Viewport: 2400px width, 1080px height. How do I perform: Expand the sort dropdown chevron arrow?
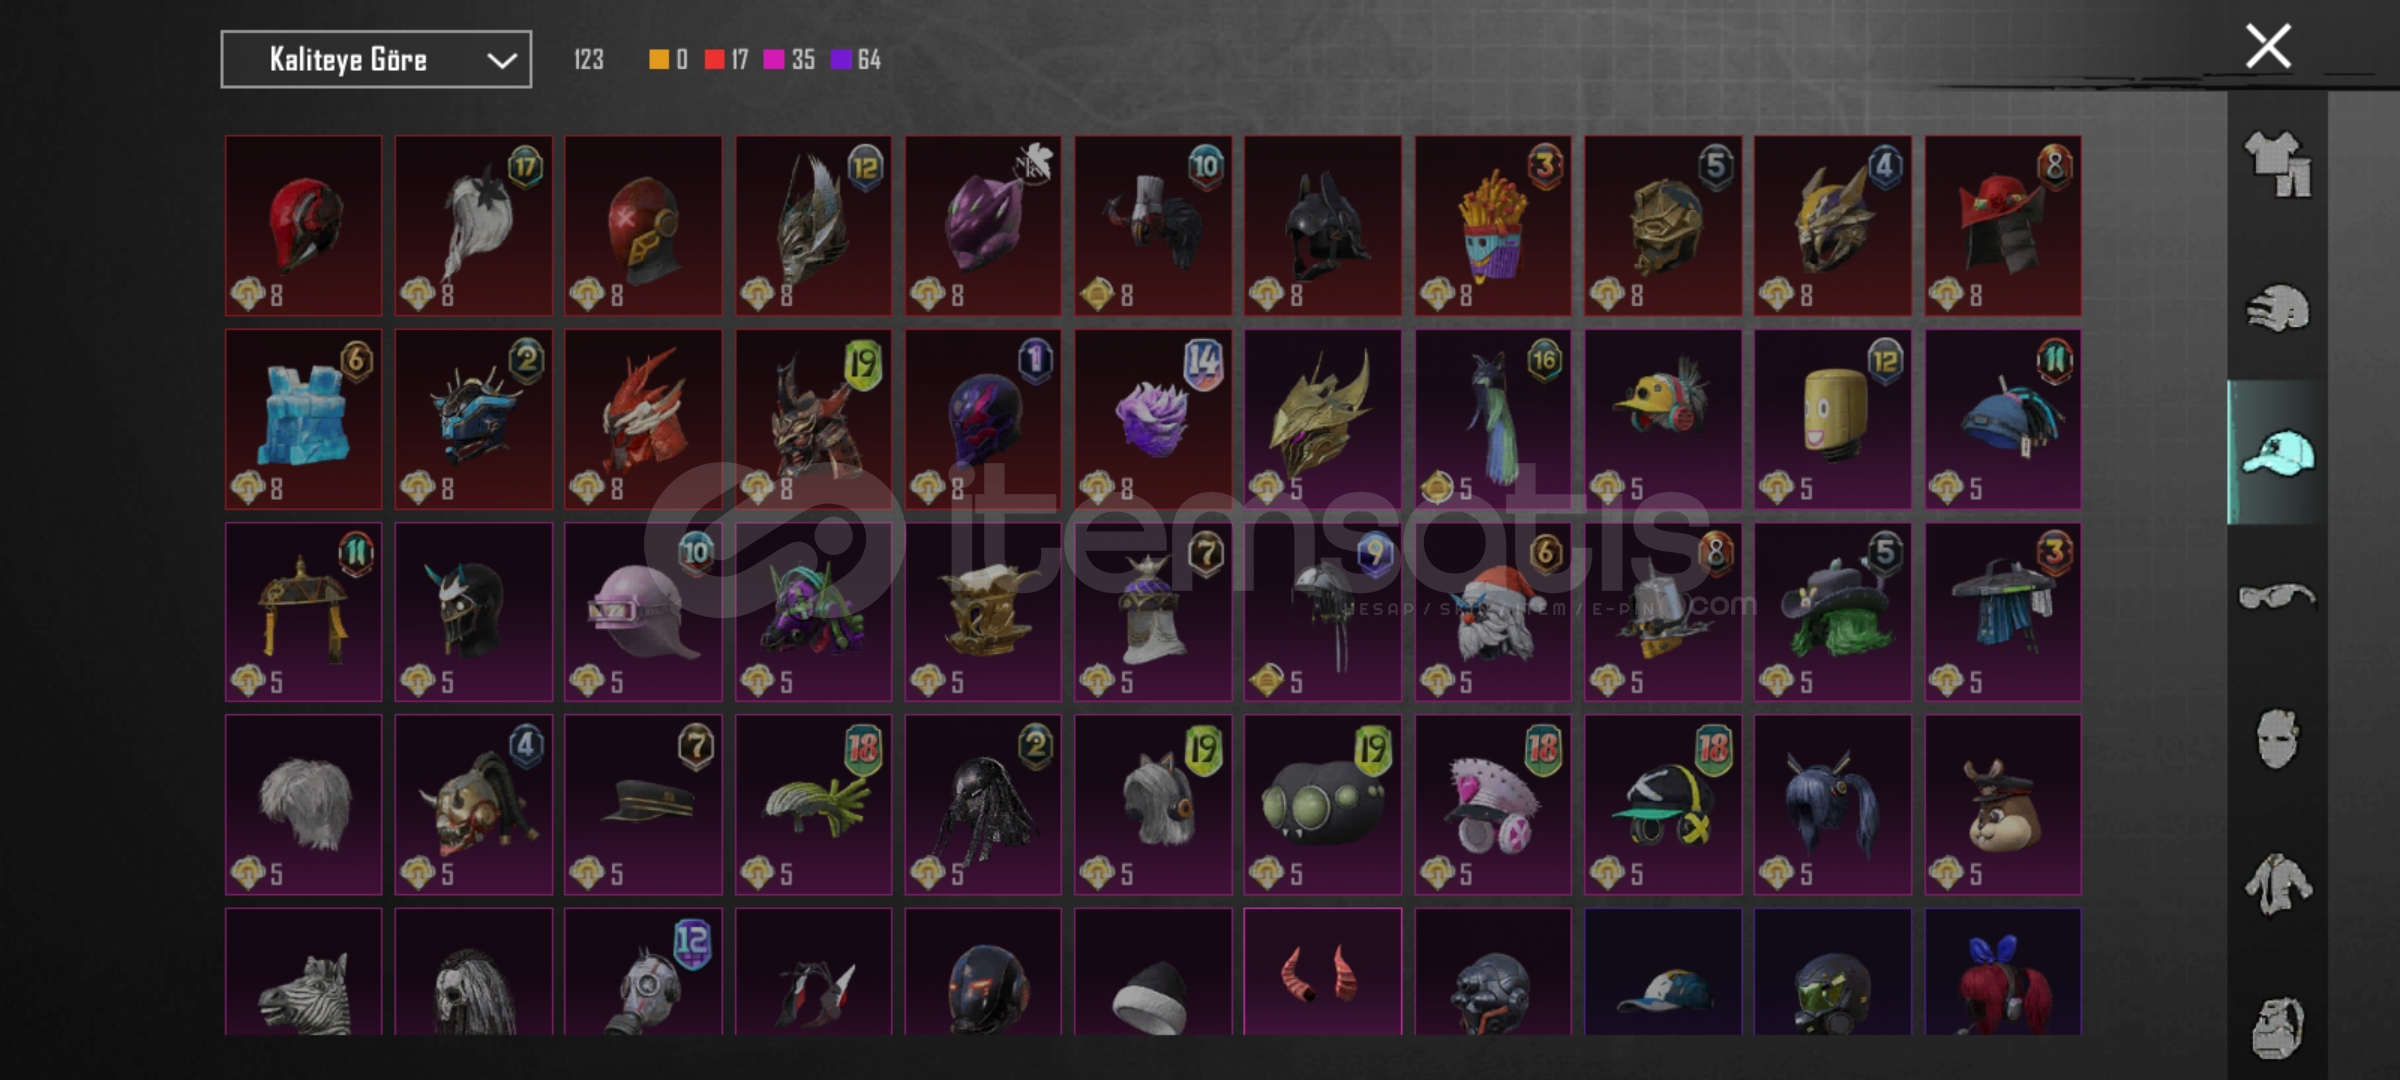click(501, 61)
